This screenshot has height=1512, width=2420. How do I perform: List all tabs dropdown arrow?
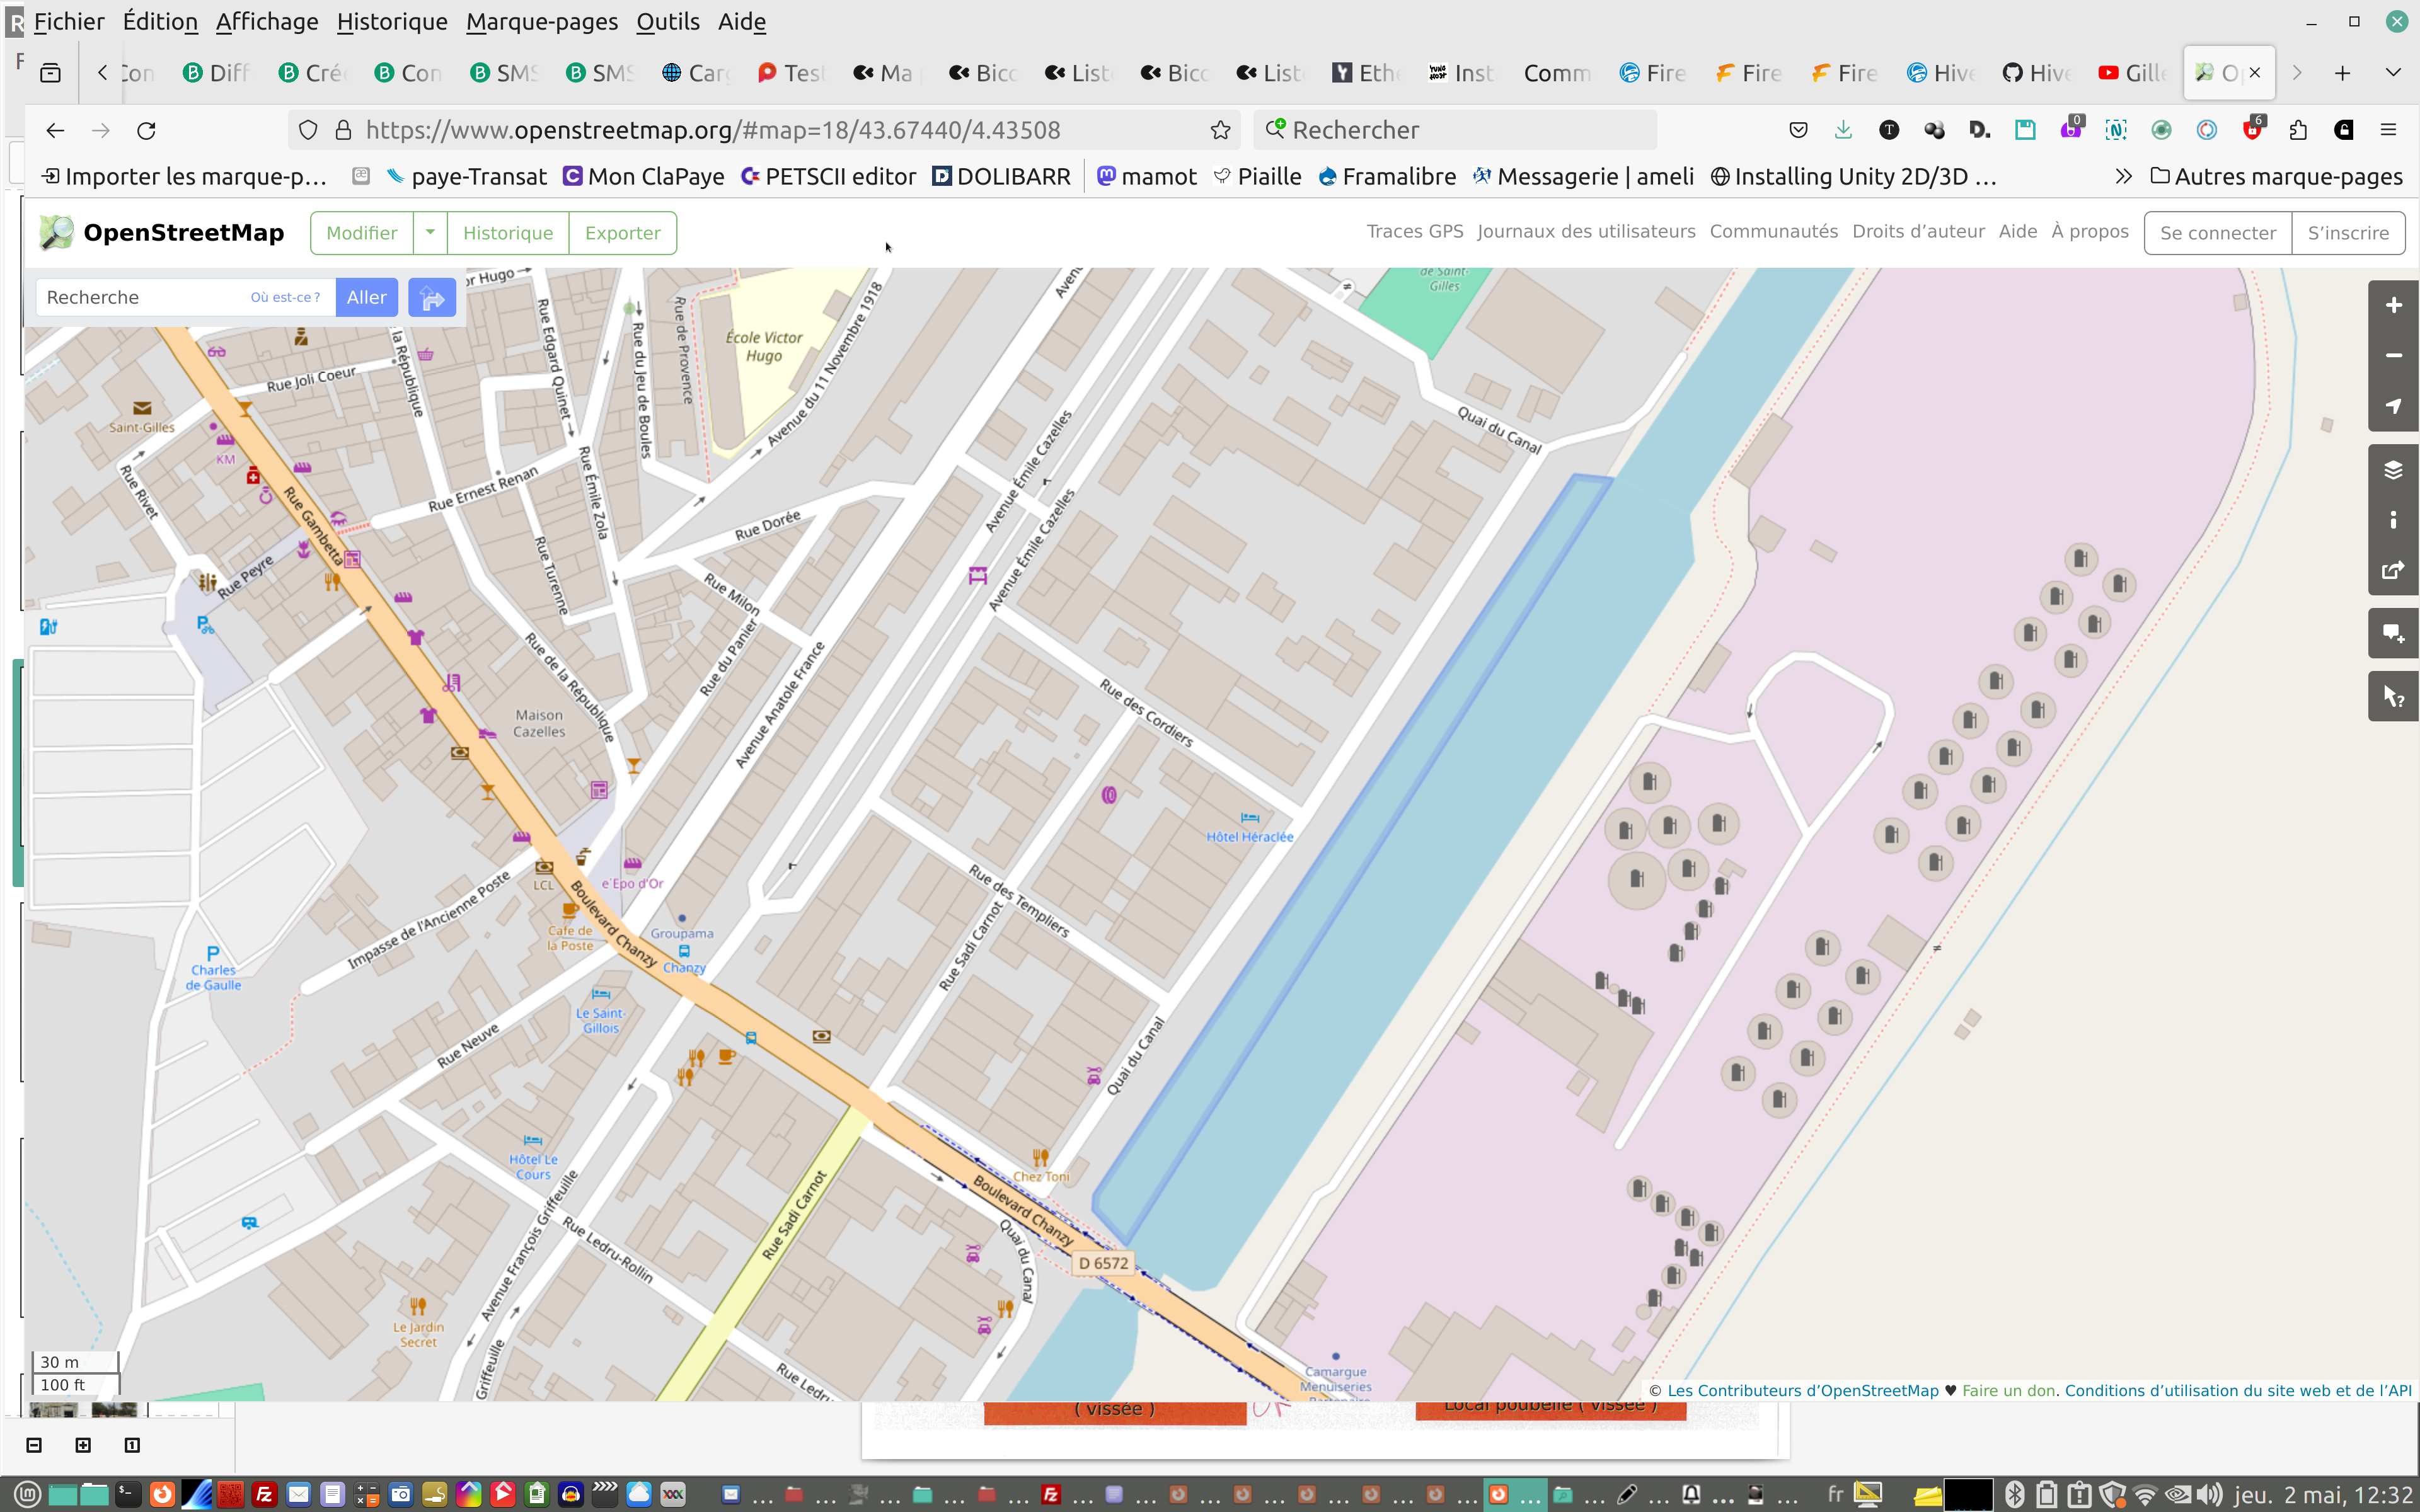click(x=2392, y=73)
